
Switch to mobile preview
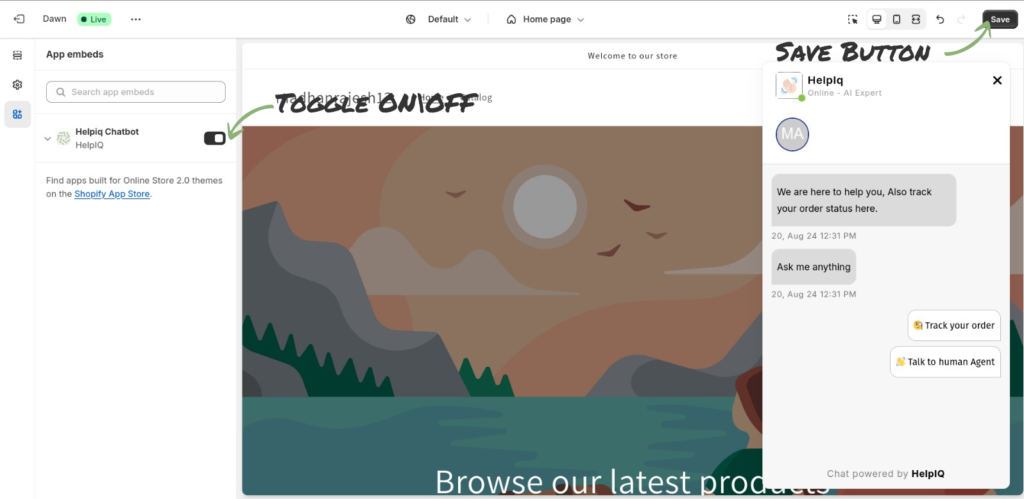[x=897, y=20]
